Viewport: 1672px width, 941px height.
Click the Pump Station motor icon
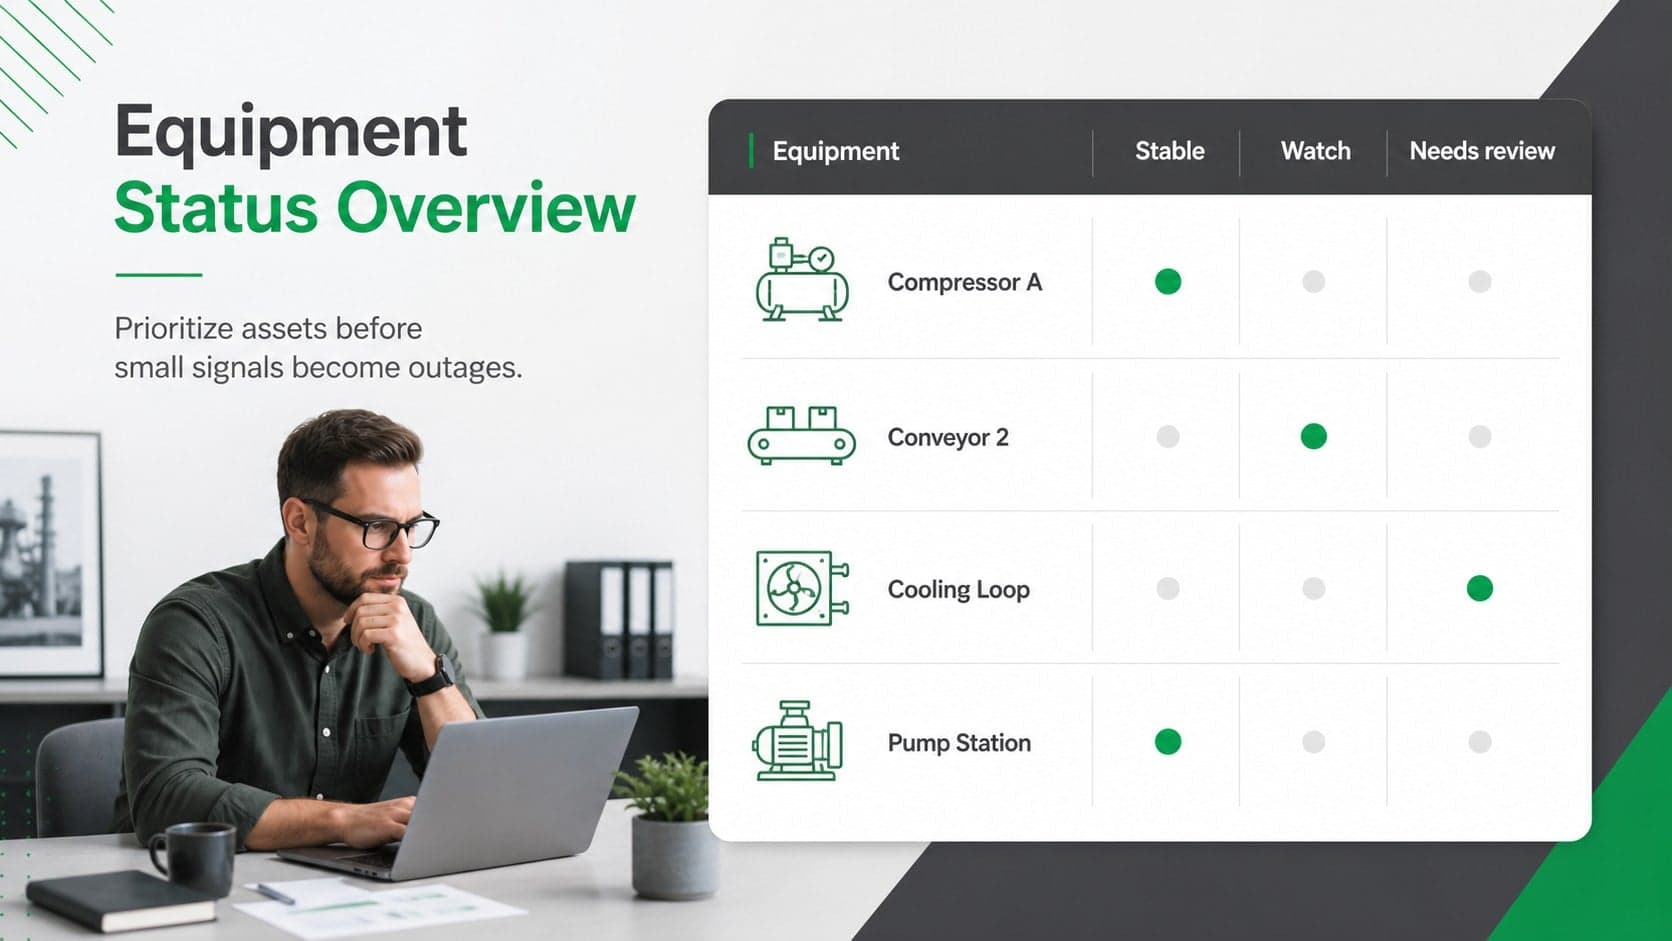pyautogui.click(x=798, y=741)
